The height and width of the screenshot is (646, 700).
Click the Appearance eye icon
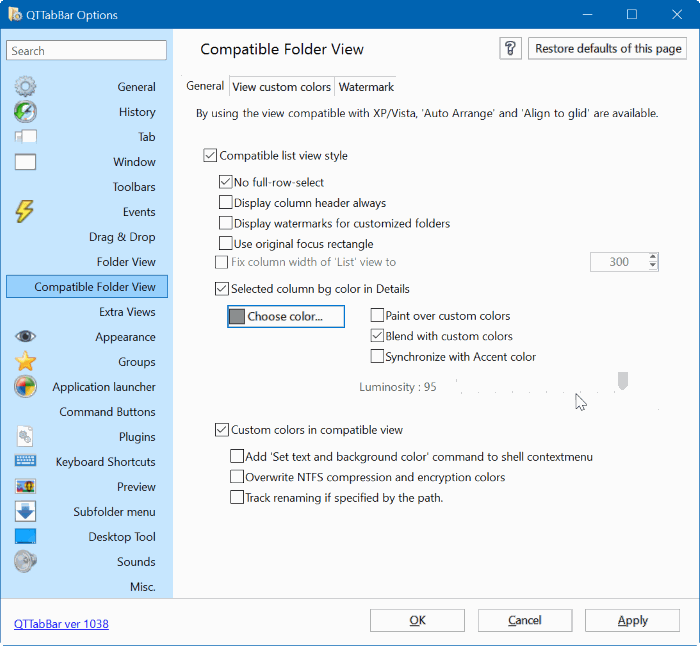point(25,336)
